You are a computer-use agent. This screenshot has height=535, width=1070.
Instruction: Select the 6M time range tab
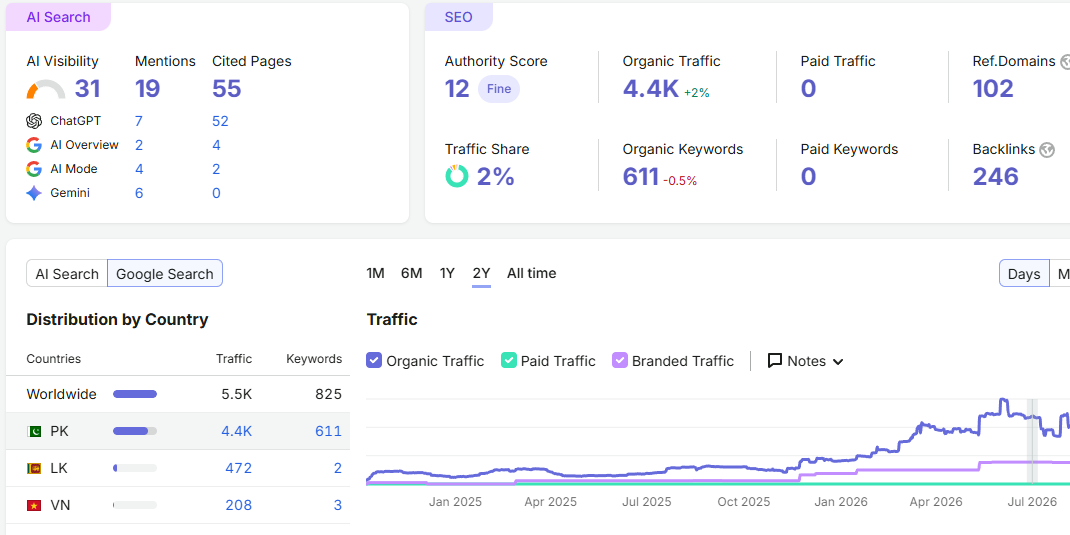tap(411, 274)
